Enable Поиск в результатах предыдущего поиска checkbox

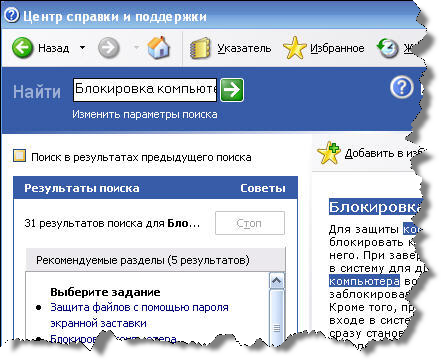coord(19,156)
